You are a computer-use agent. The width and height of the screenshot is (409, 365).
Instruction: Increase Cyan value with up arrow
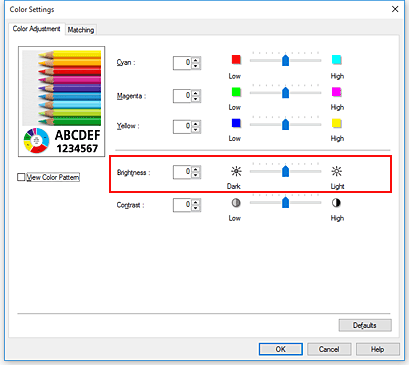(196, 60)
